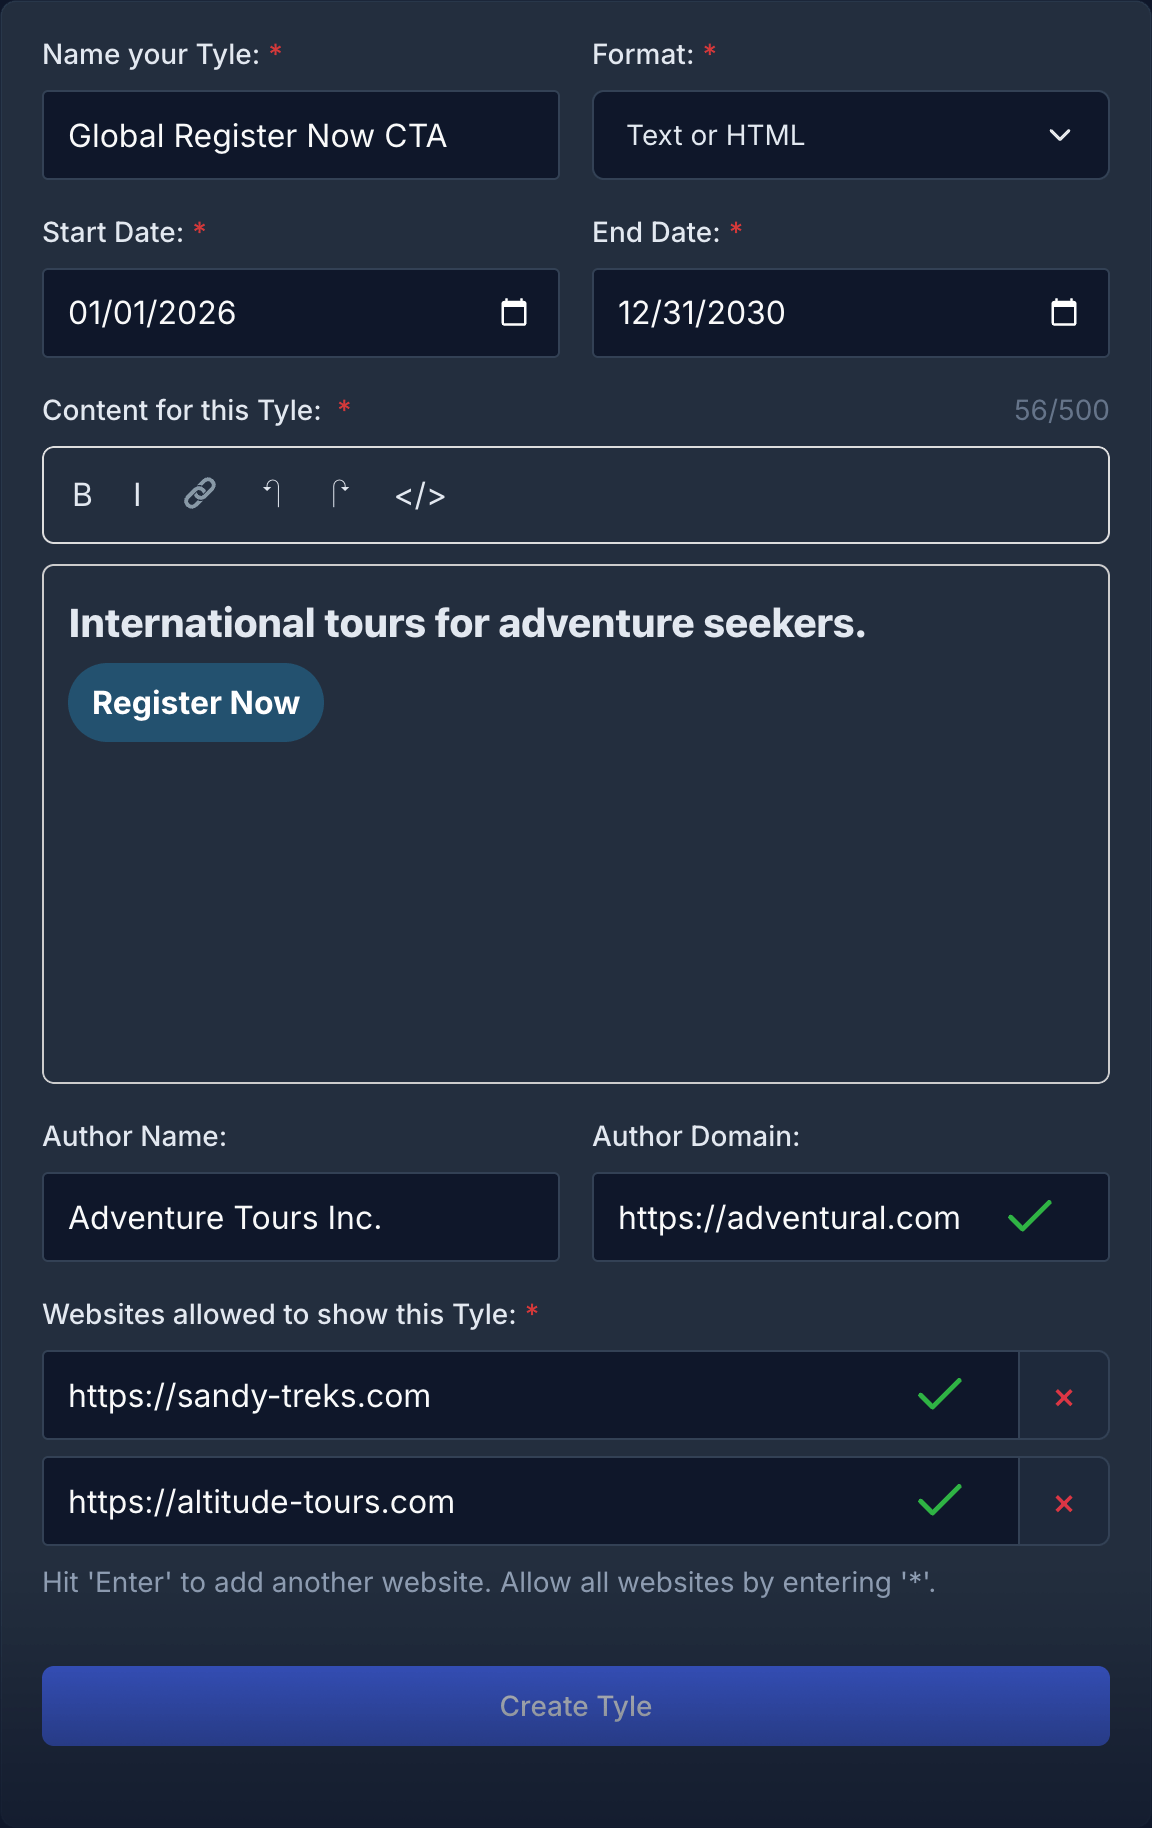Open the End Date calendar picker
The height and width of the screenshot is (1828, 1152).
tap(1065, 313)
